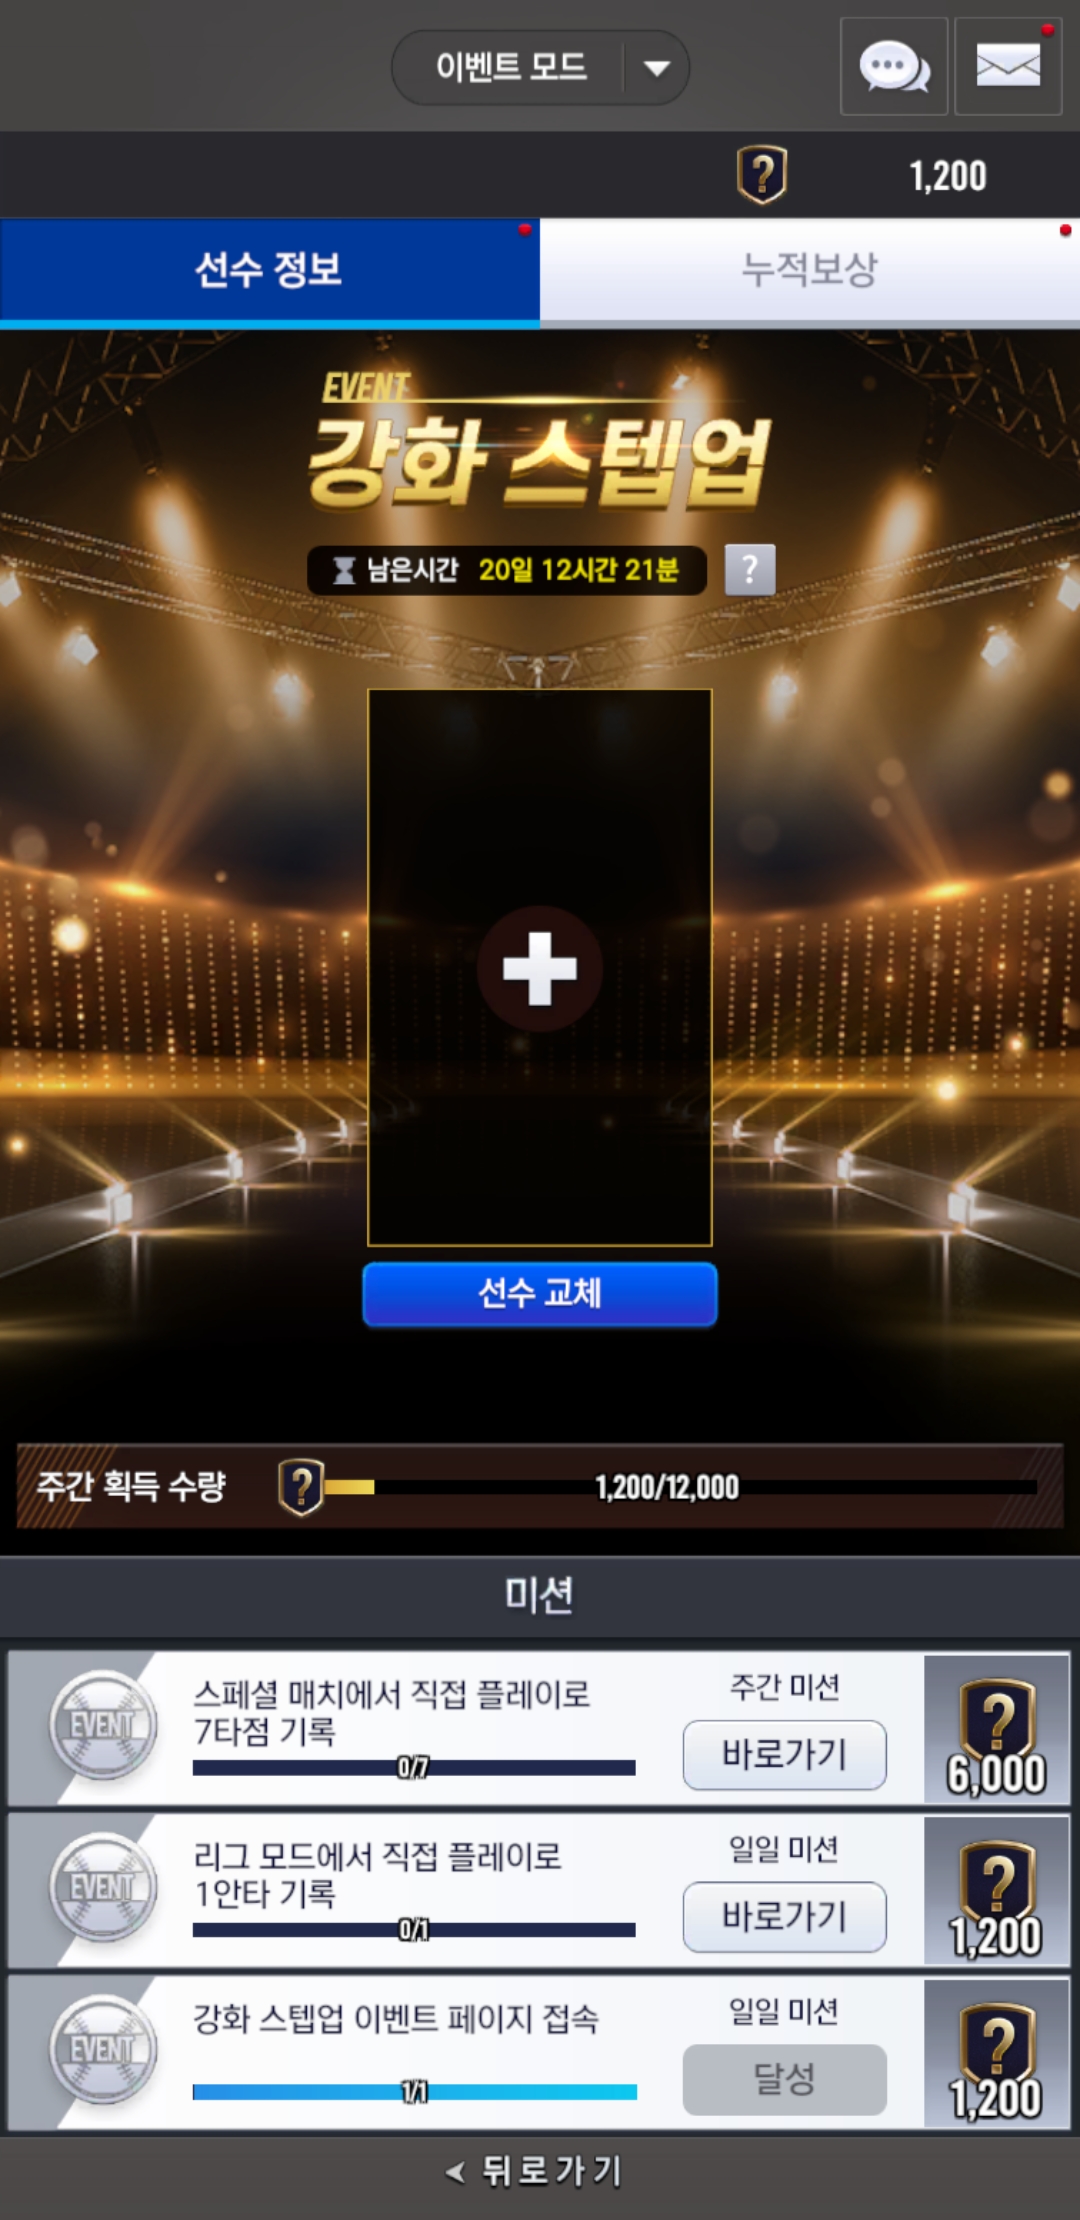
Task: Click 바로가기 for the weekly 7타점 mission
Action: pos(785,1755)
